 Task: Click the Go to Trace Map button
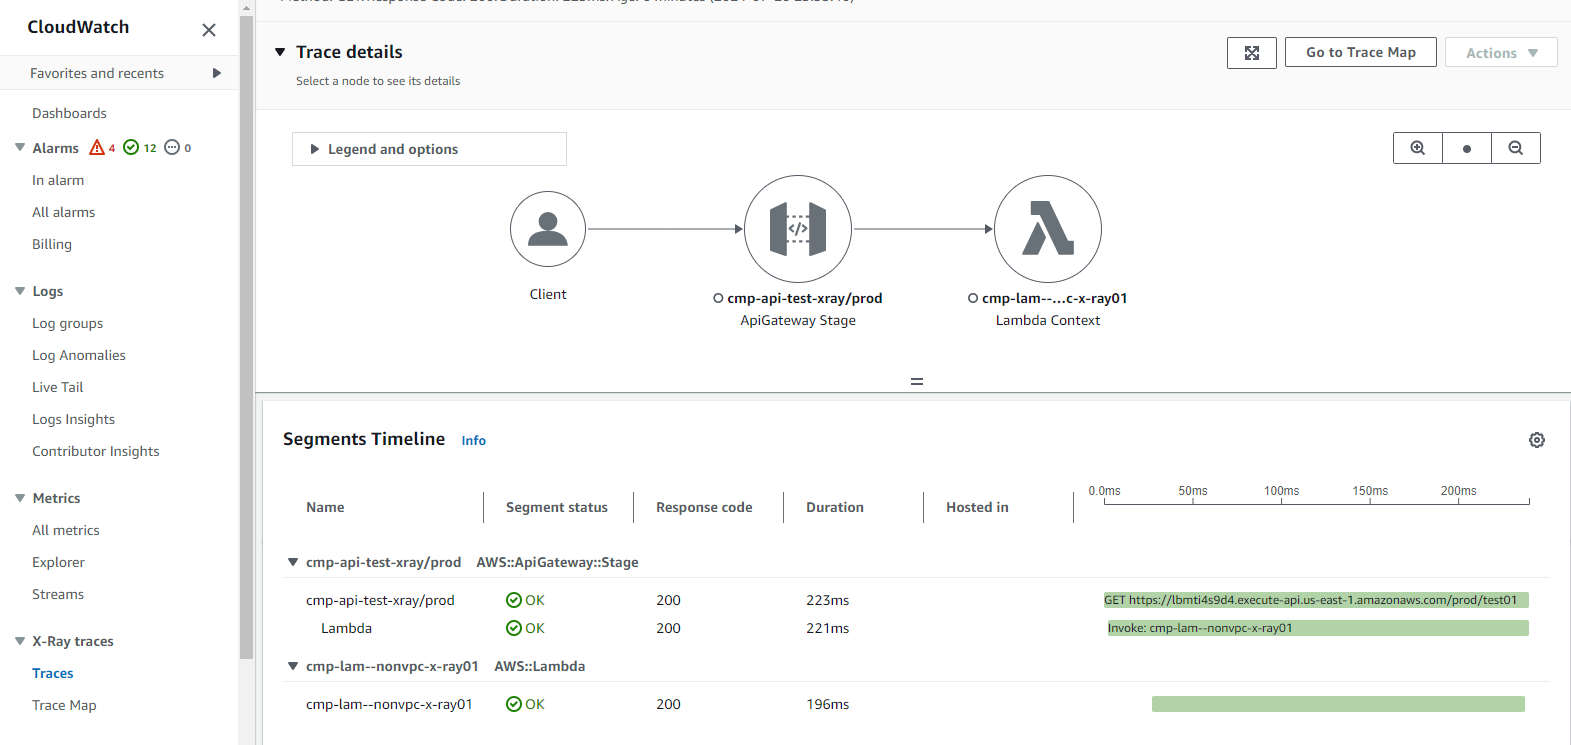coord(1360,52)
